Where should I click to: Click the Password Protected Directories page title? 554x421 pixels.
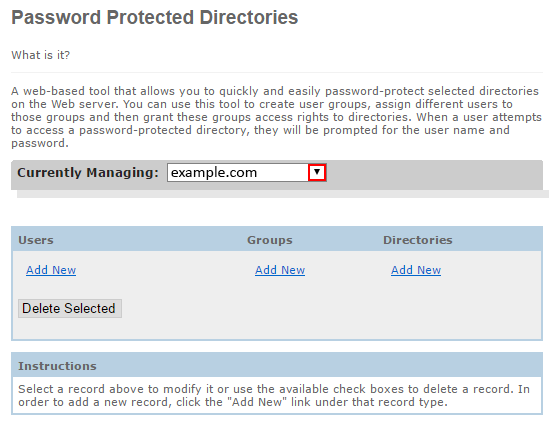coord(155,17)
